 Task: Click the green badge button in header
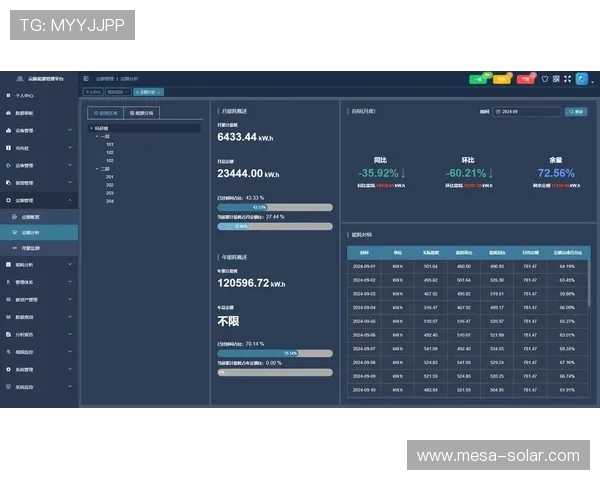478,78
